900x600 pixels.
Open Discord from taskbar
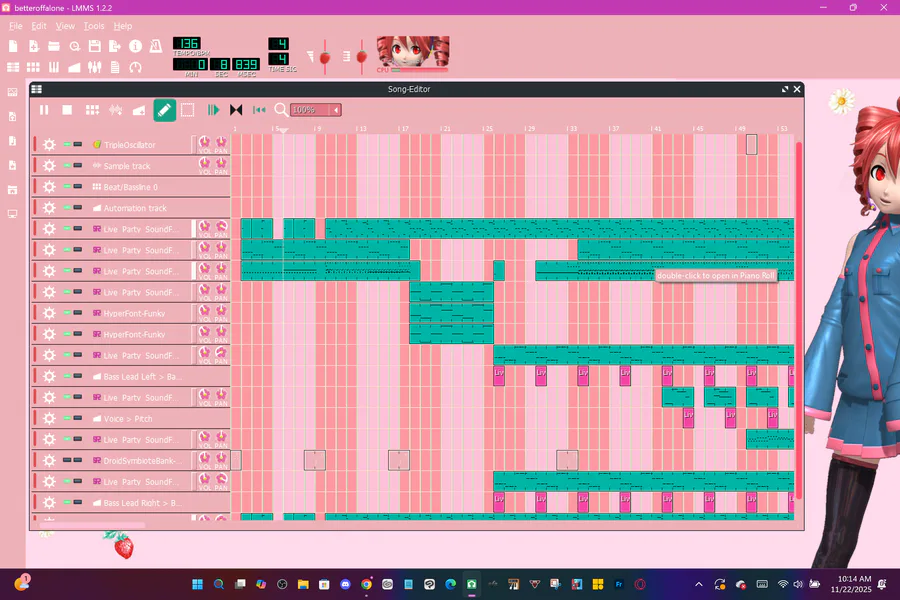tap(345, 584)
